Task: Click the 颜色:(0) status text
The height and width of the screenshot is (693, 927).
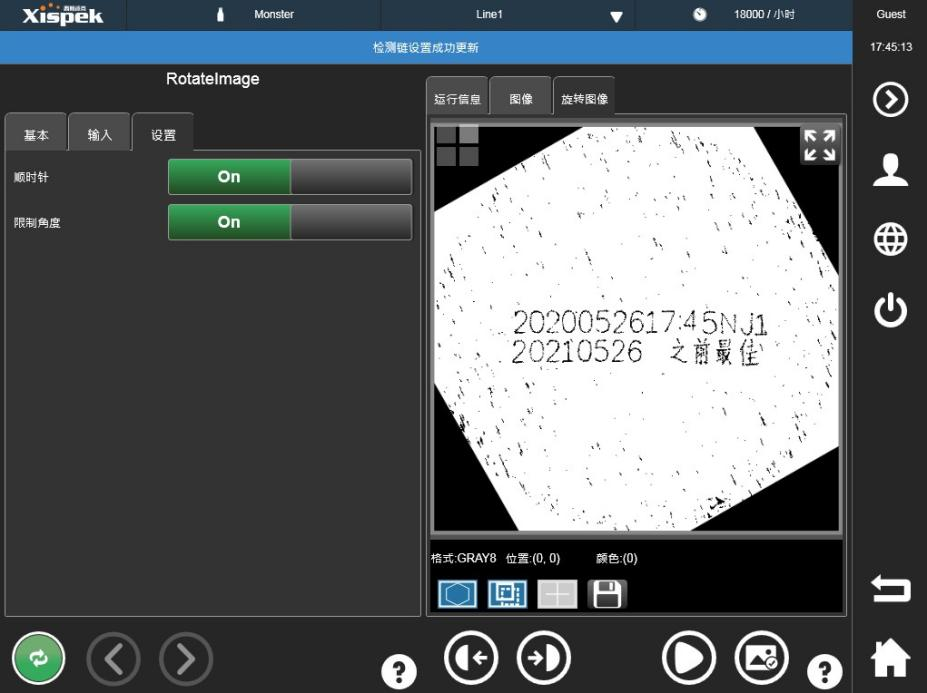Action: coord(617,558)
